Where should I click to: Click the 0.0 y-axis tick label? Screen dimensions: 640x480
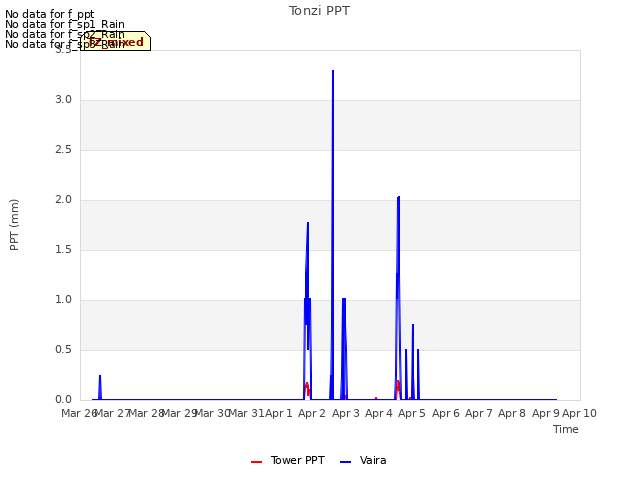point(63,399)
